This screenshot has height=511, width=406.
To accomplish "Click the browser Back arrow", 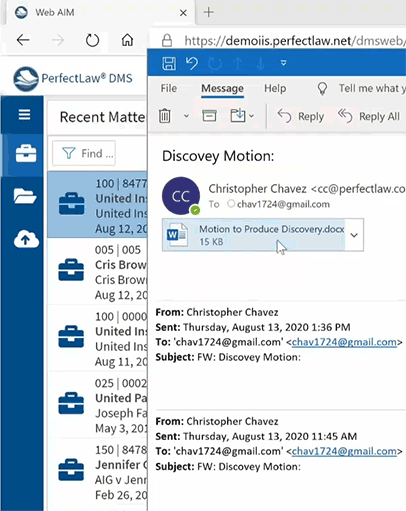I will point(23,40).
